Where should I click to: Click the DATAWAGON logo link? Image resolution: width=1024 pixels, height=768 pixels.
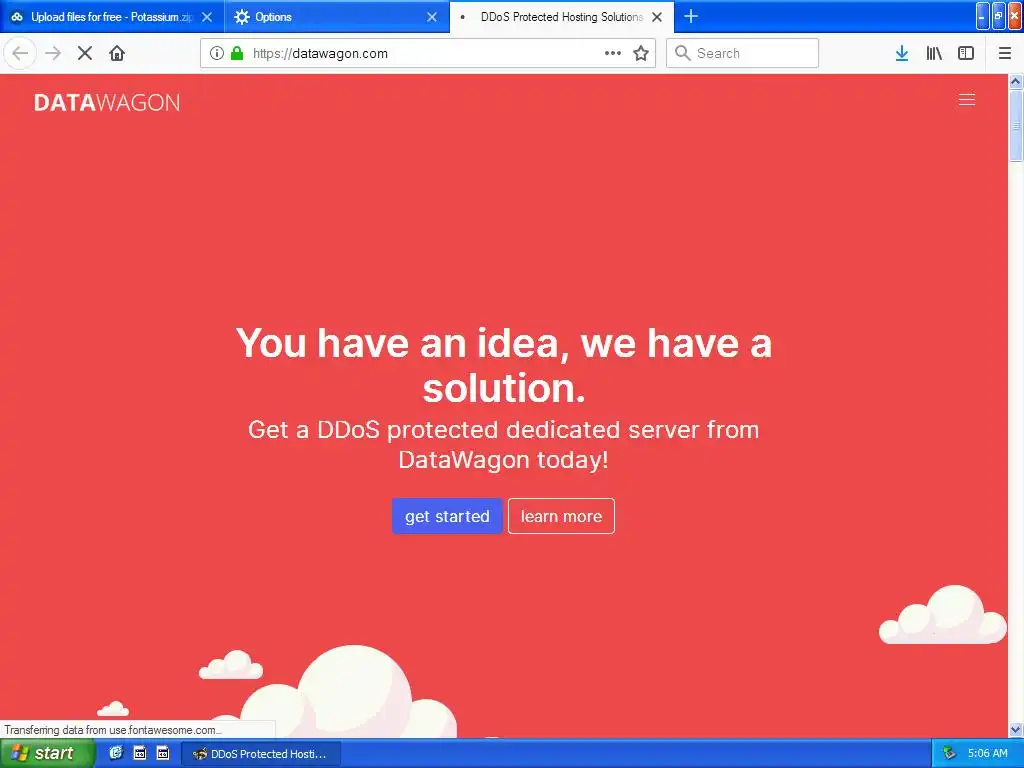(x=107, y=103)
